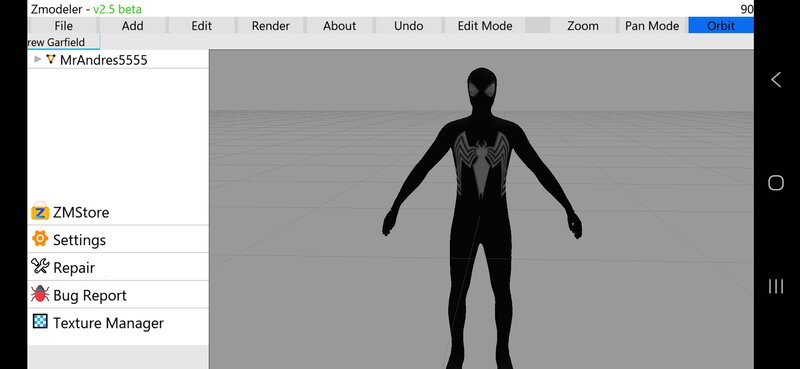Screen dimensions: 800x369
Task: Click the Texture Manager checkerboard icon
Action: (x=40, y=322)
